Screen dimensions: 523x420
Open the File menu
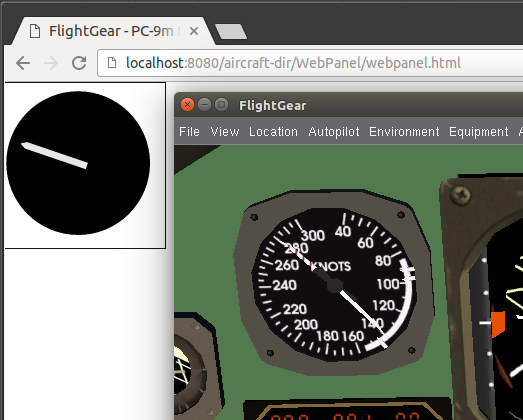(x=189, y=131)
